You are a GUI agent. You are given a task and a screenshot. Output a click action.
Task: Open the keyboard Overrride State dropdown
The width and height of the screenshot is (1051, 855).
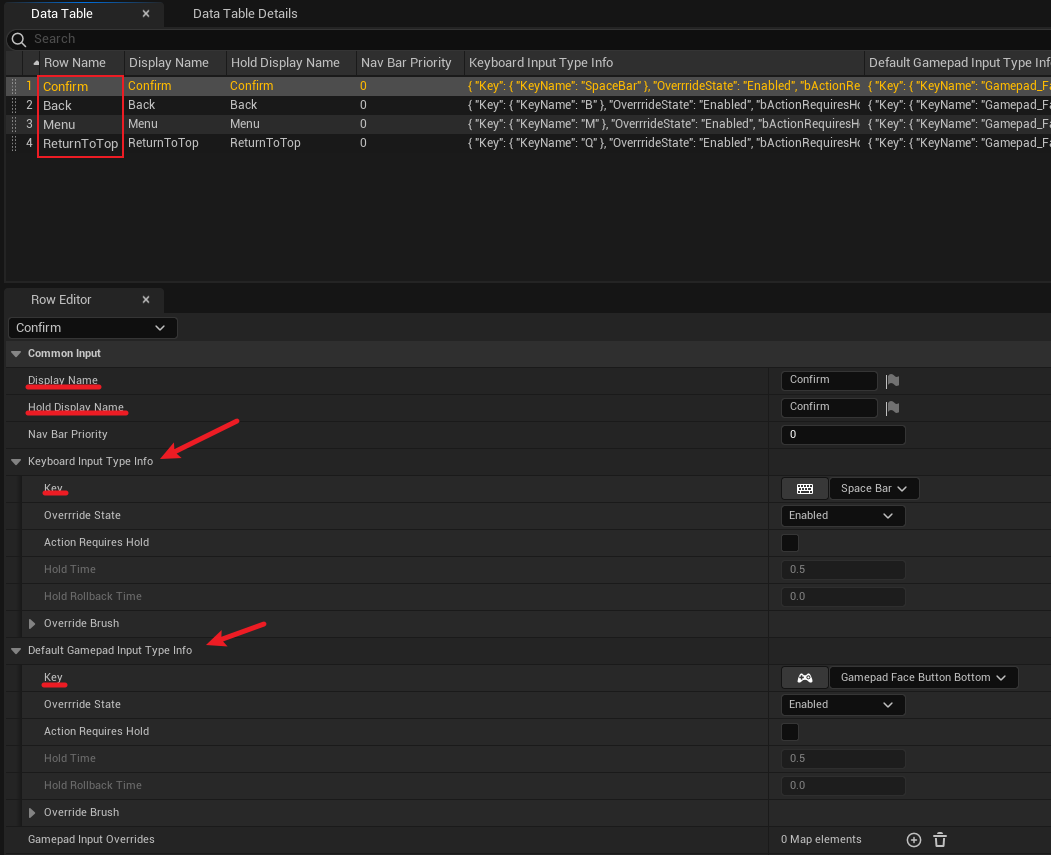coord(843,515)
